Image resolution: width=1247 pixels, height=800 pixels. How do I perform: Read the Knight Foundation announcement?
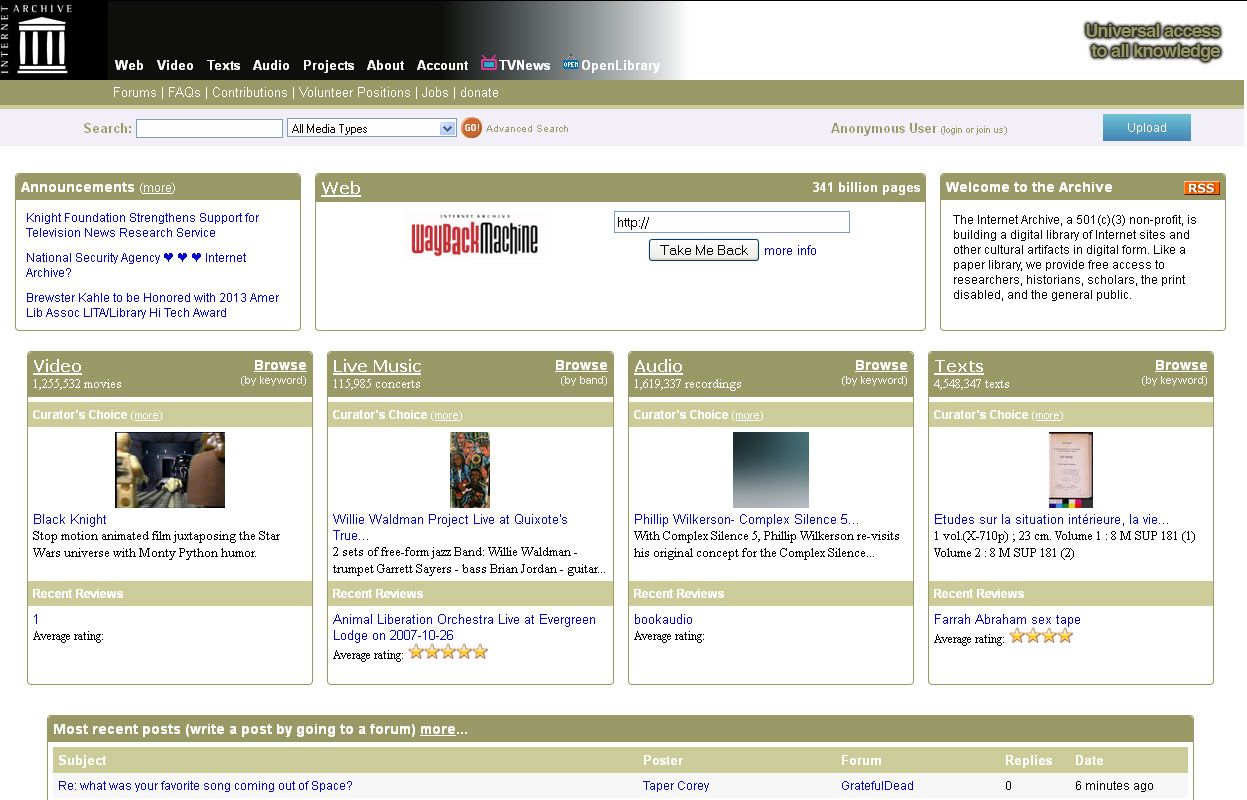click(x=142, y=225)
